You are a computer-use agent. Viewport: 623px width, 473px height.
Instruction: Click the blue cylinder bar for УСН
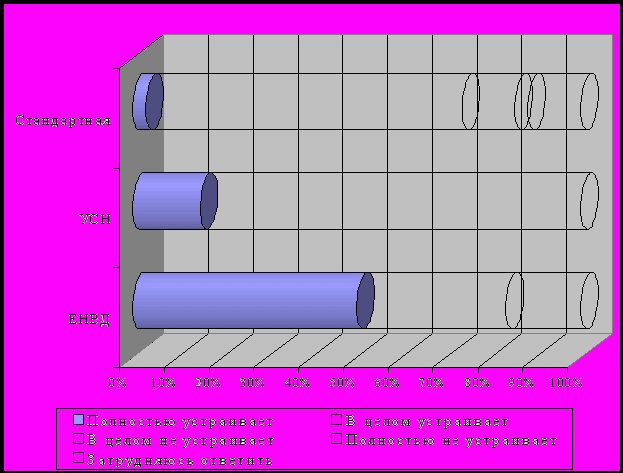pos(175,201)
